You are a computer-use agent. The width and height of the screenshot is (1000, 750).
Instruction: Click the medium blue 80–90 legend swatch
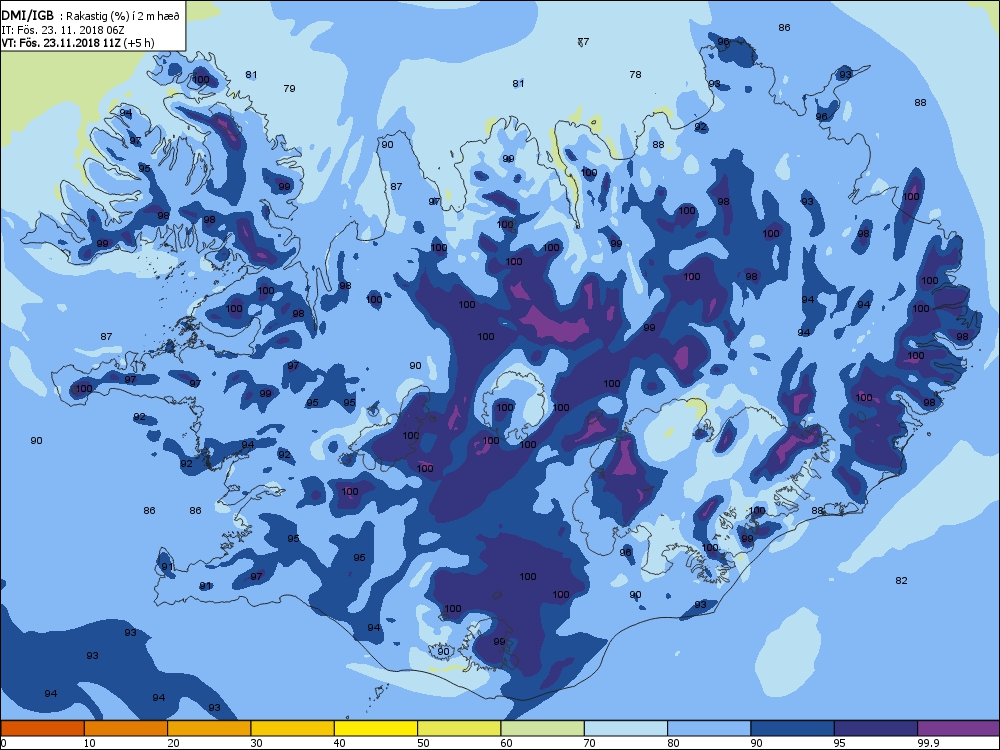coord(709,728)
